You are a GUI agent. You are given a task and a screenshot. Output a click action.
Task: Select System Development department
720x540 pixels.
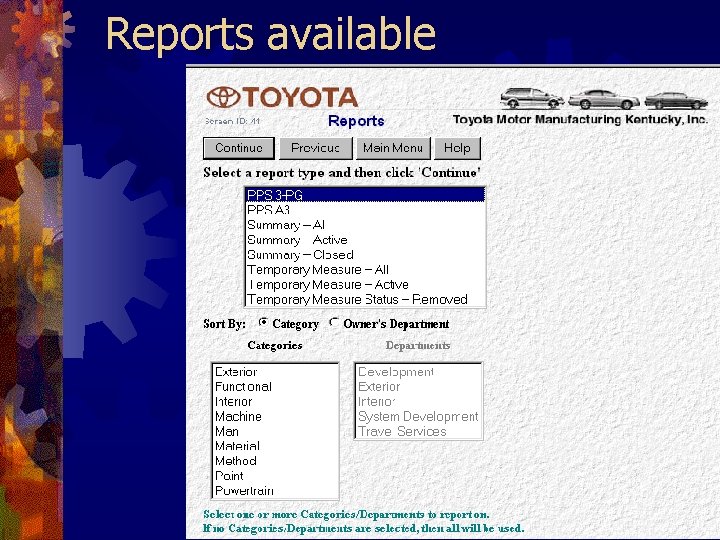tap(418, 416)
